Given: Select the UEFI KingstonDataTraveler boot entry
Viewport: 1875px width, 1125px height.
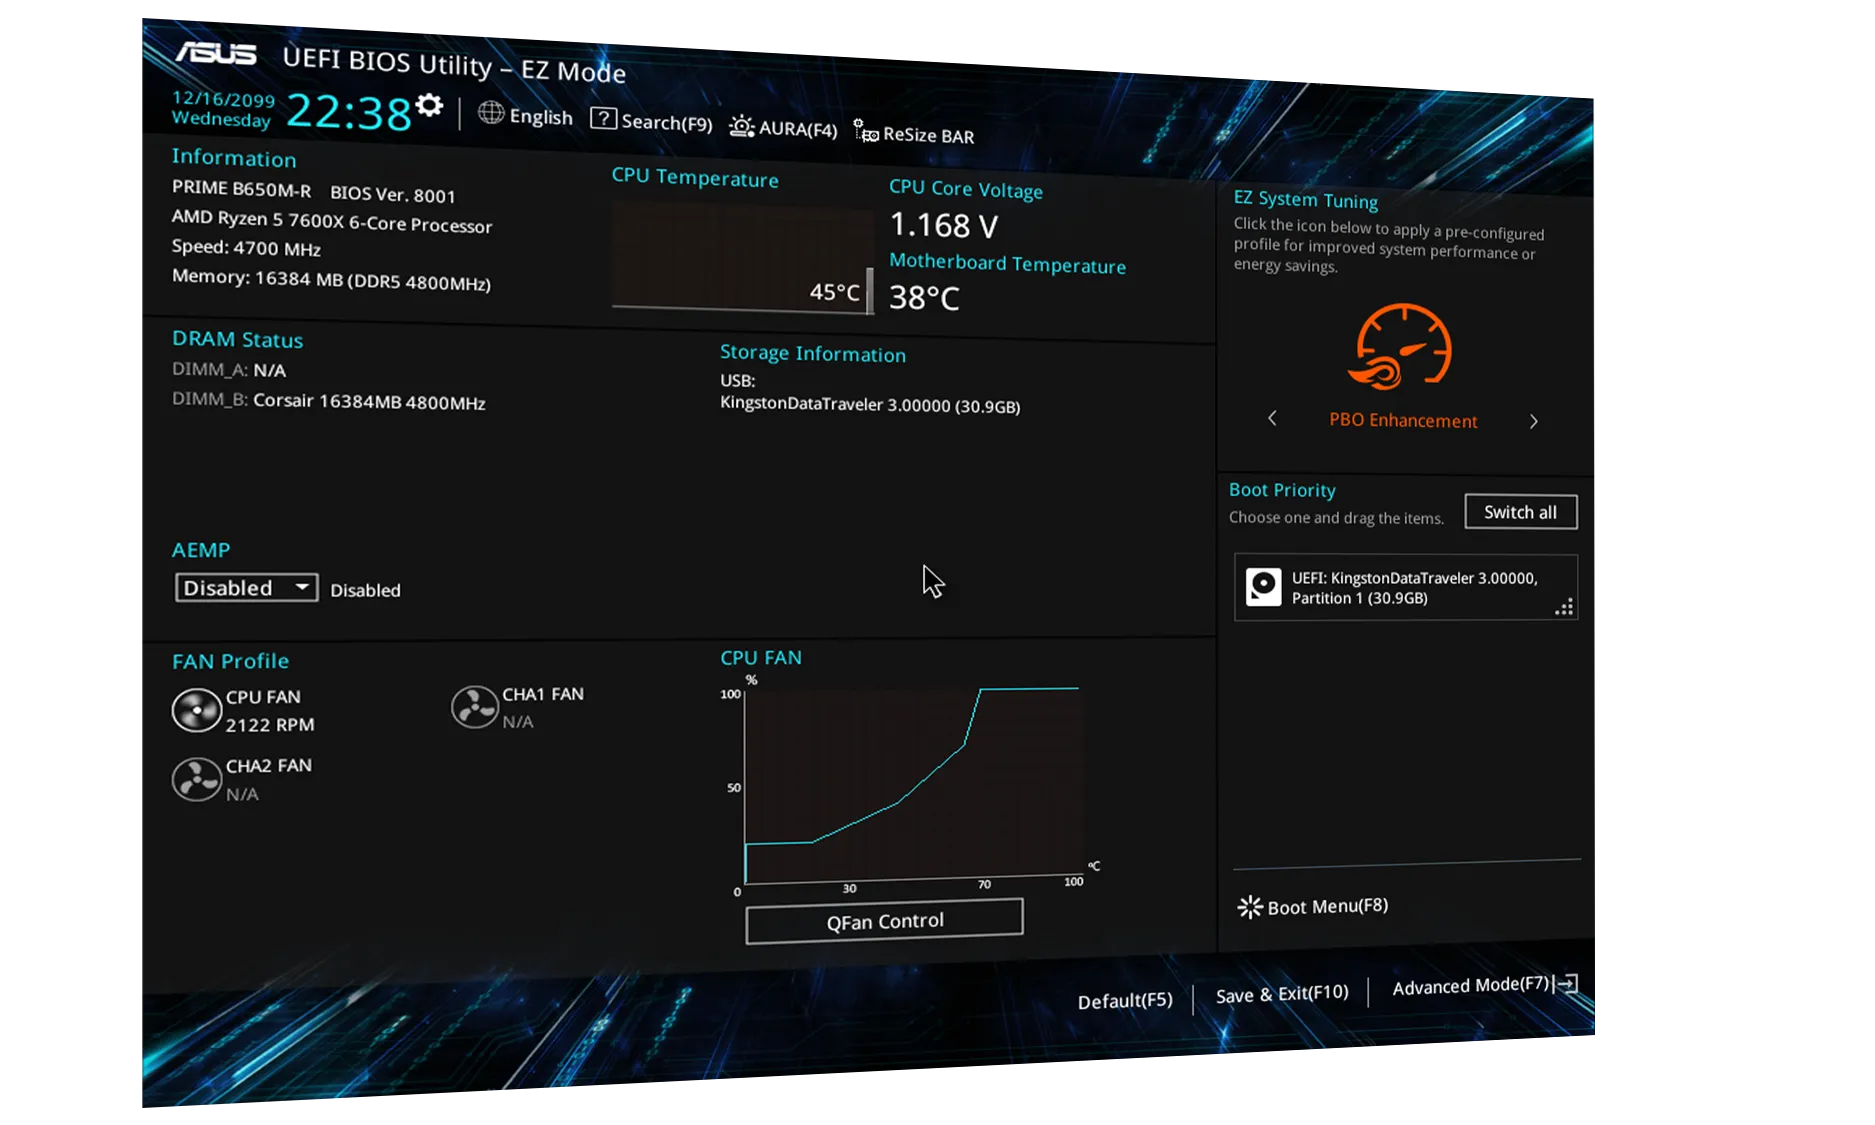Looking at the screenshot, I should 1405,588.
